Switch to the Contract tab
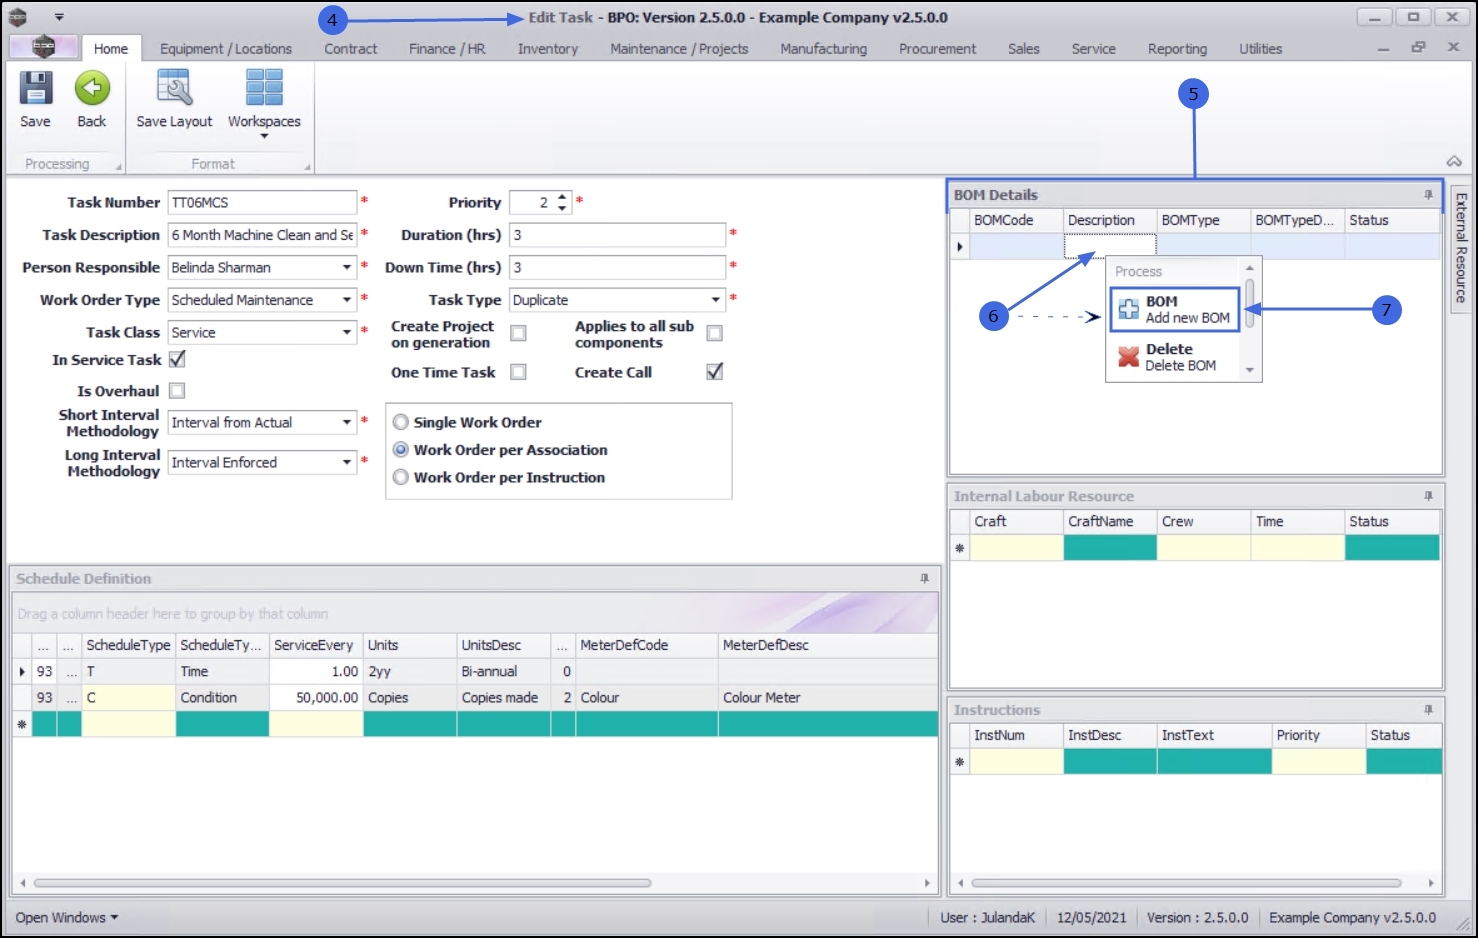The image size is (1478, 938). coord(351,48)
